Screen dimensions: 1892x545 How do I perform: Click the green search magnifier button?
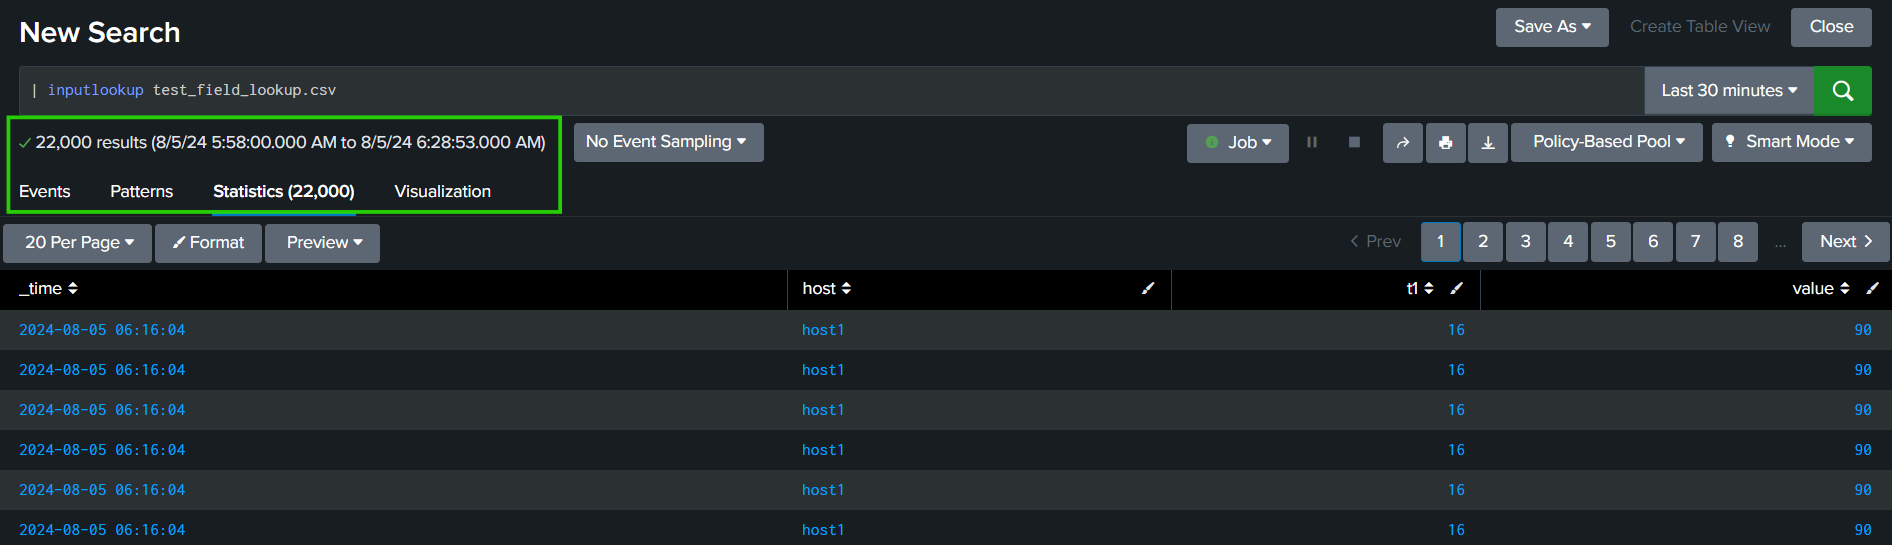1842,91
